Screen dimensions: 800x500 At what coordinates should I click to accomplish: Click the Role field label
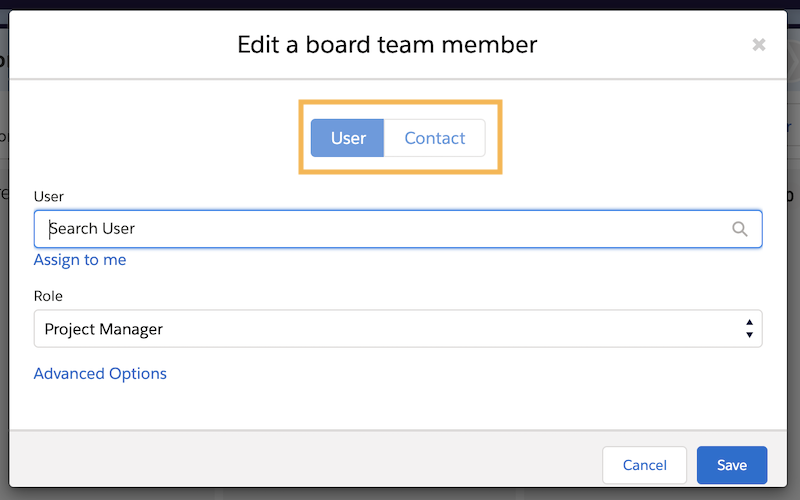pos(48,296)
